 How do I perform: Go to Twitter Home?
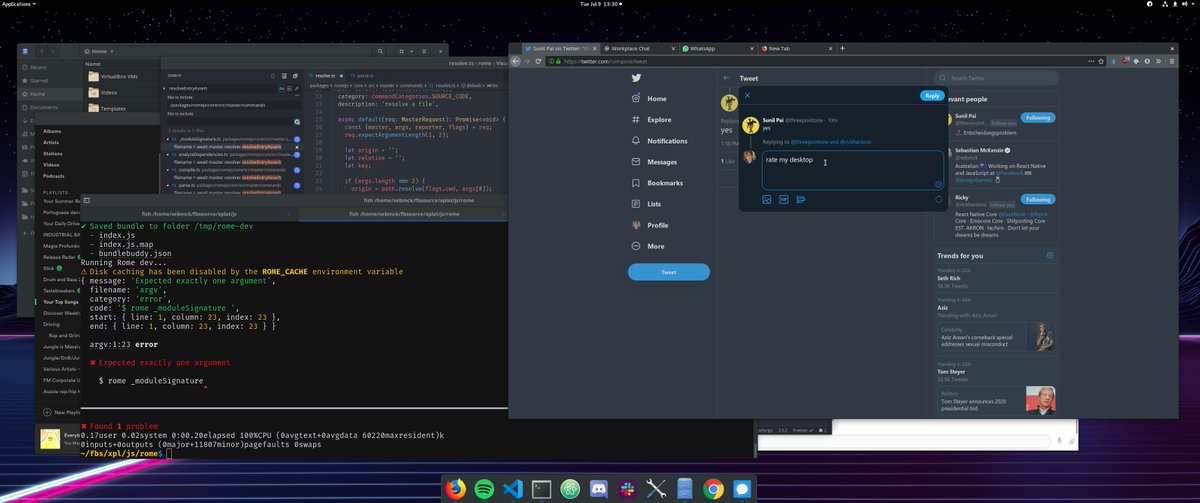tap(650, 99)
